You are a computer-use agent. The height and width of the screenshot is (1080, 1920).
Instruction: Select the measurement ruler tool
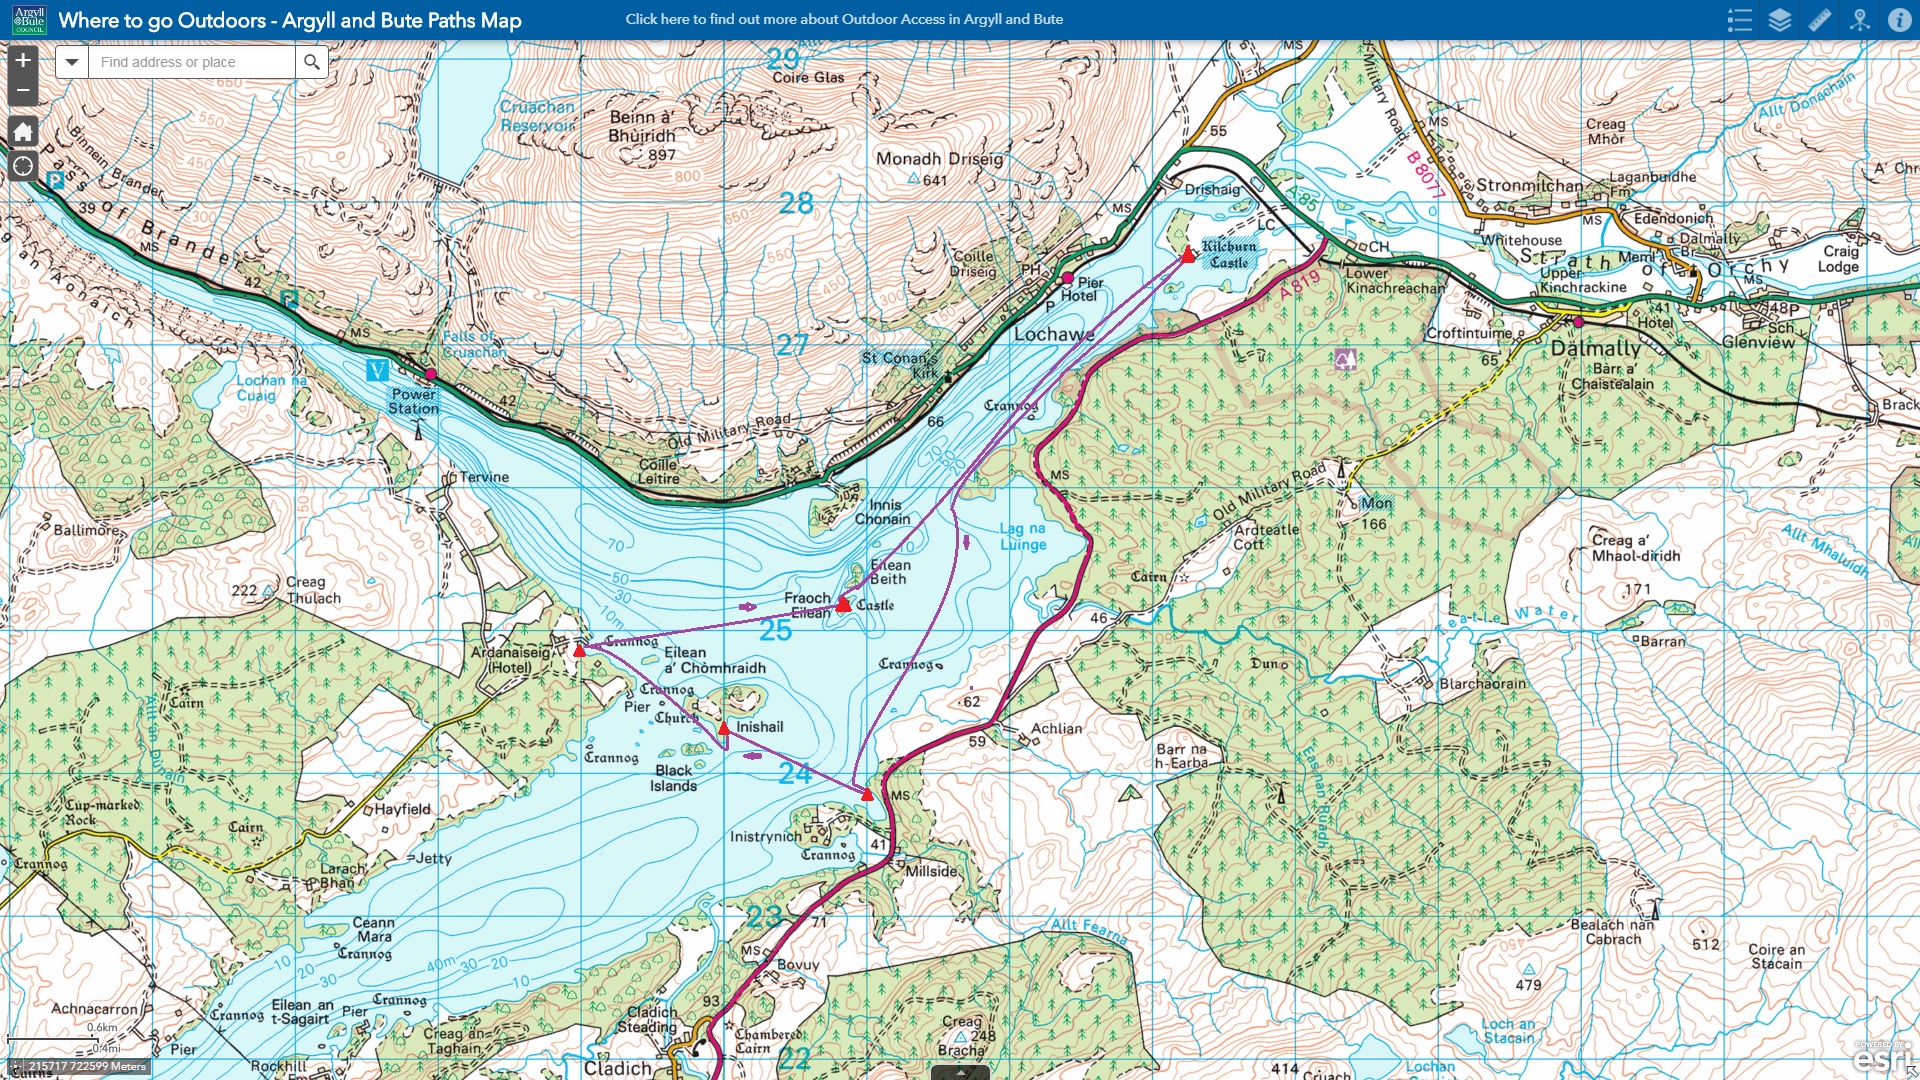point(1822,19)
